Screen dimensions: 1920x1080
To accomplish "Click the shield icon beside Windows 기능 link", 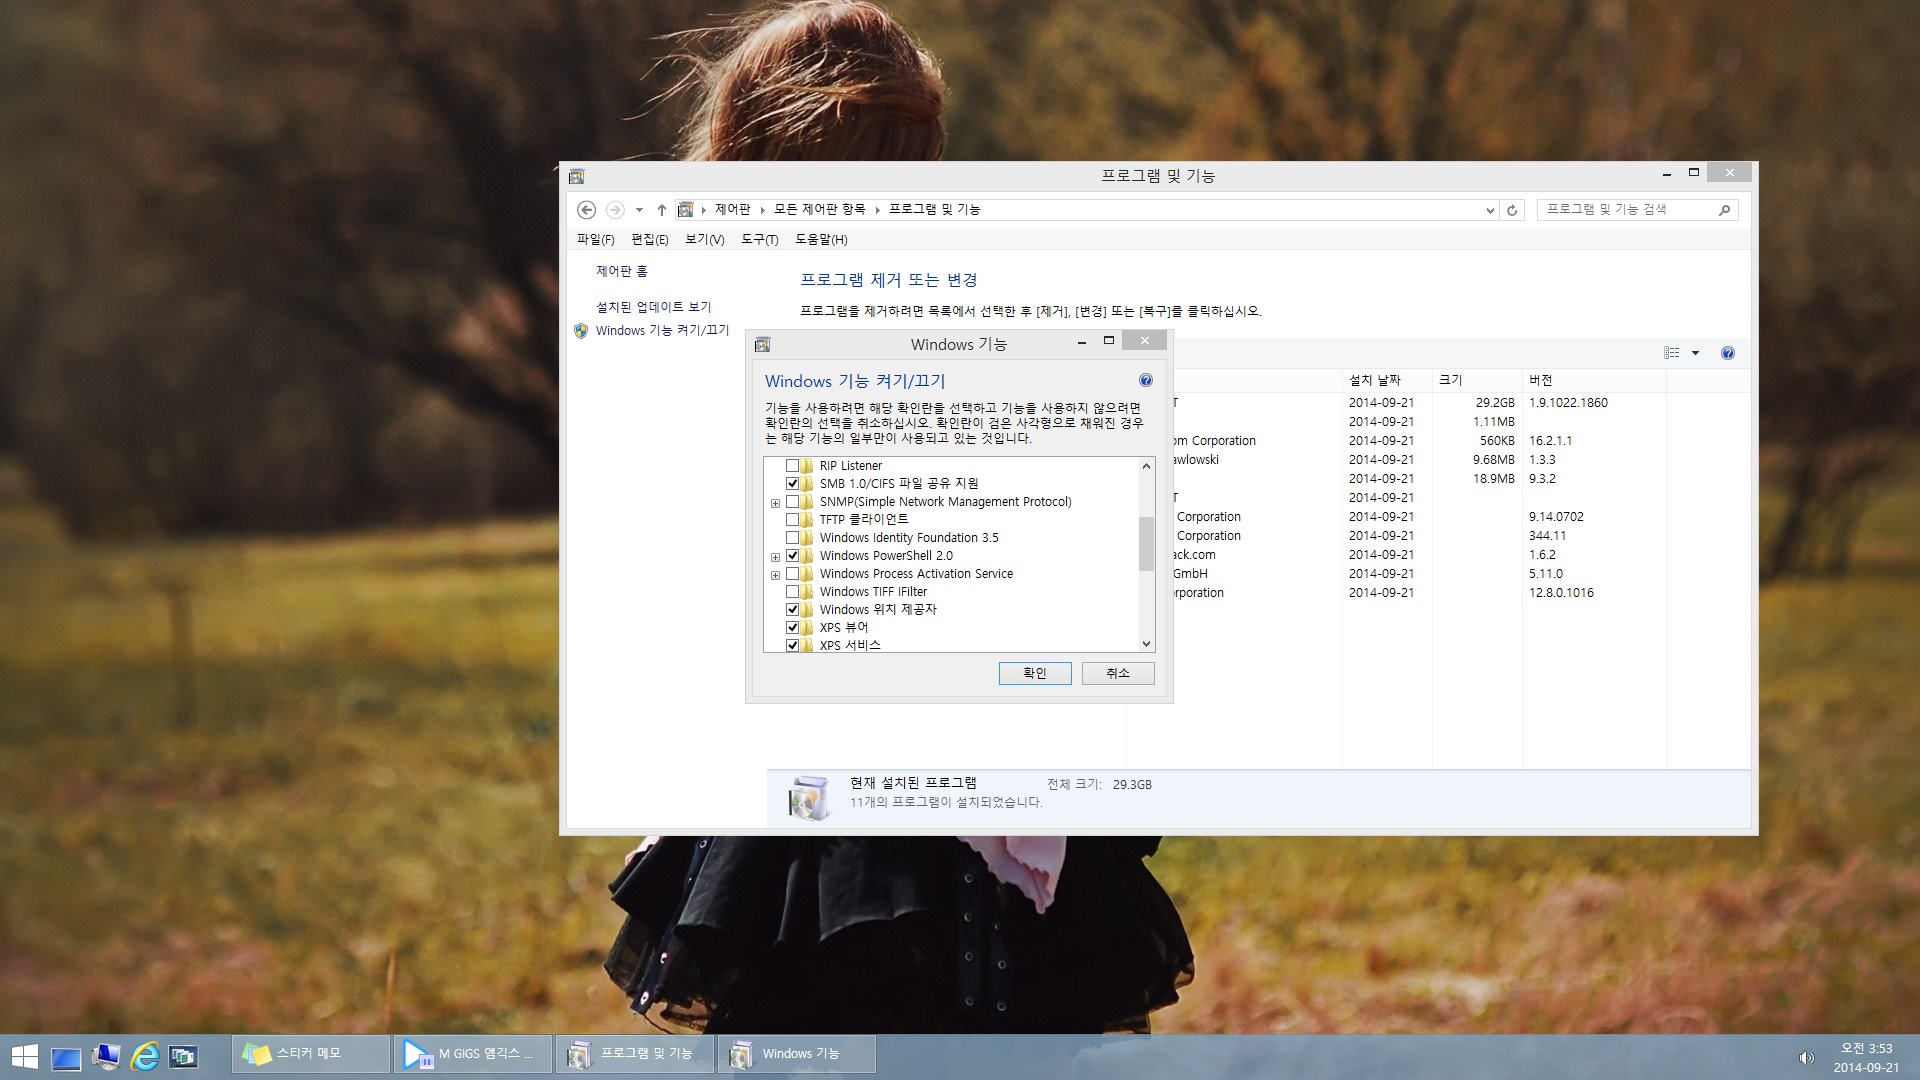I will [x=581, y=331].
